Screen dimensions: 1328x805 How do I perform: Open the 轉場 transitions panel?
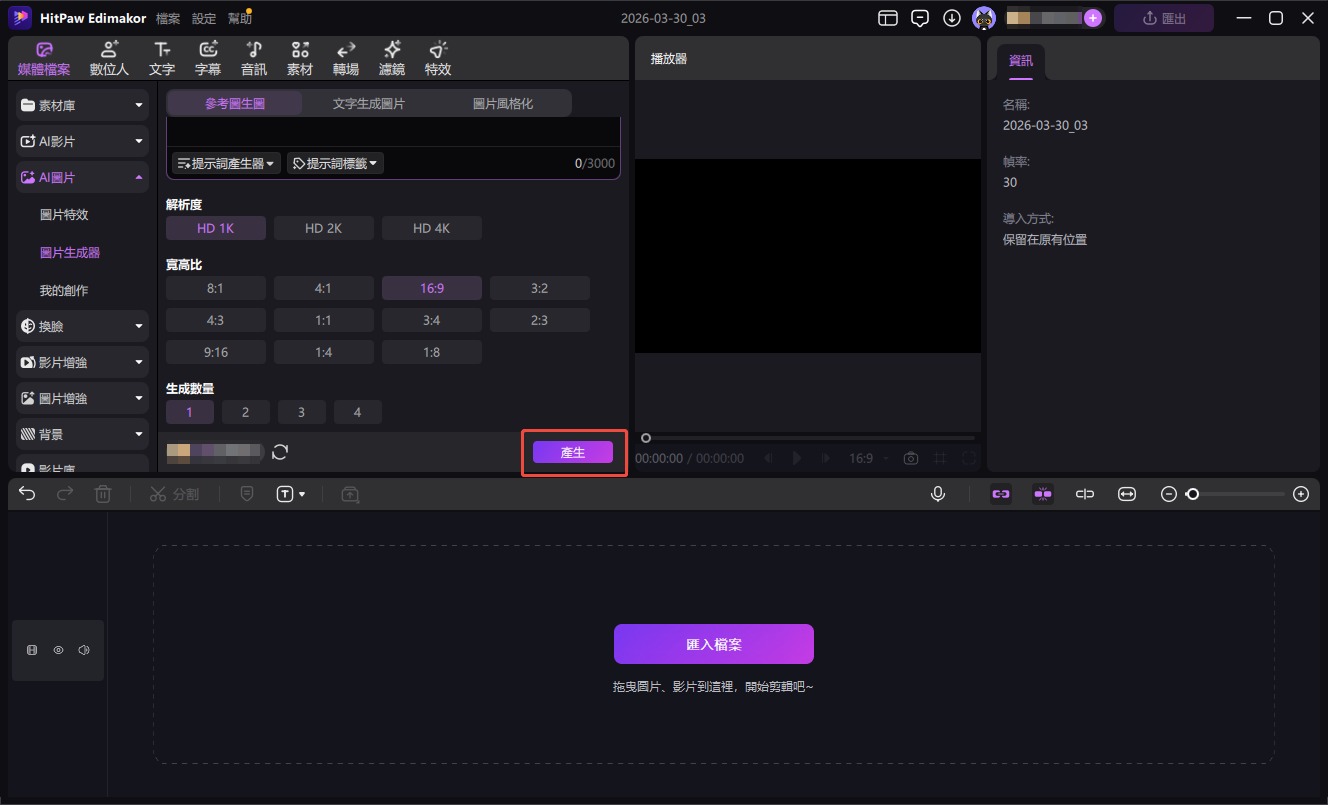coord(346,58)
